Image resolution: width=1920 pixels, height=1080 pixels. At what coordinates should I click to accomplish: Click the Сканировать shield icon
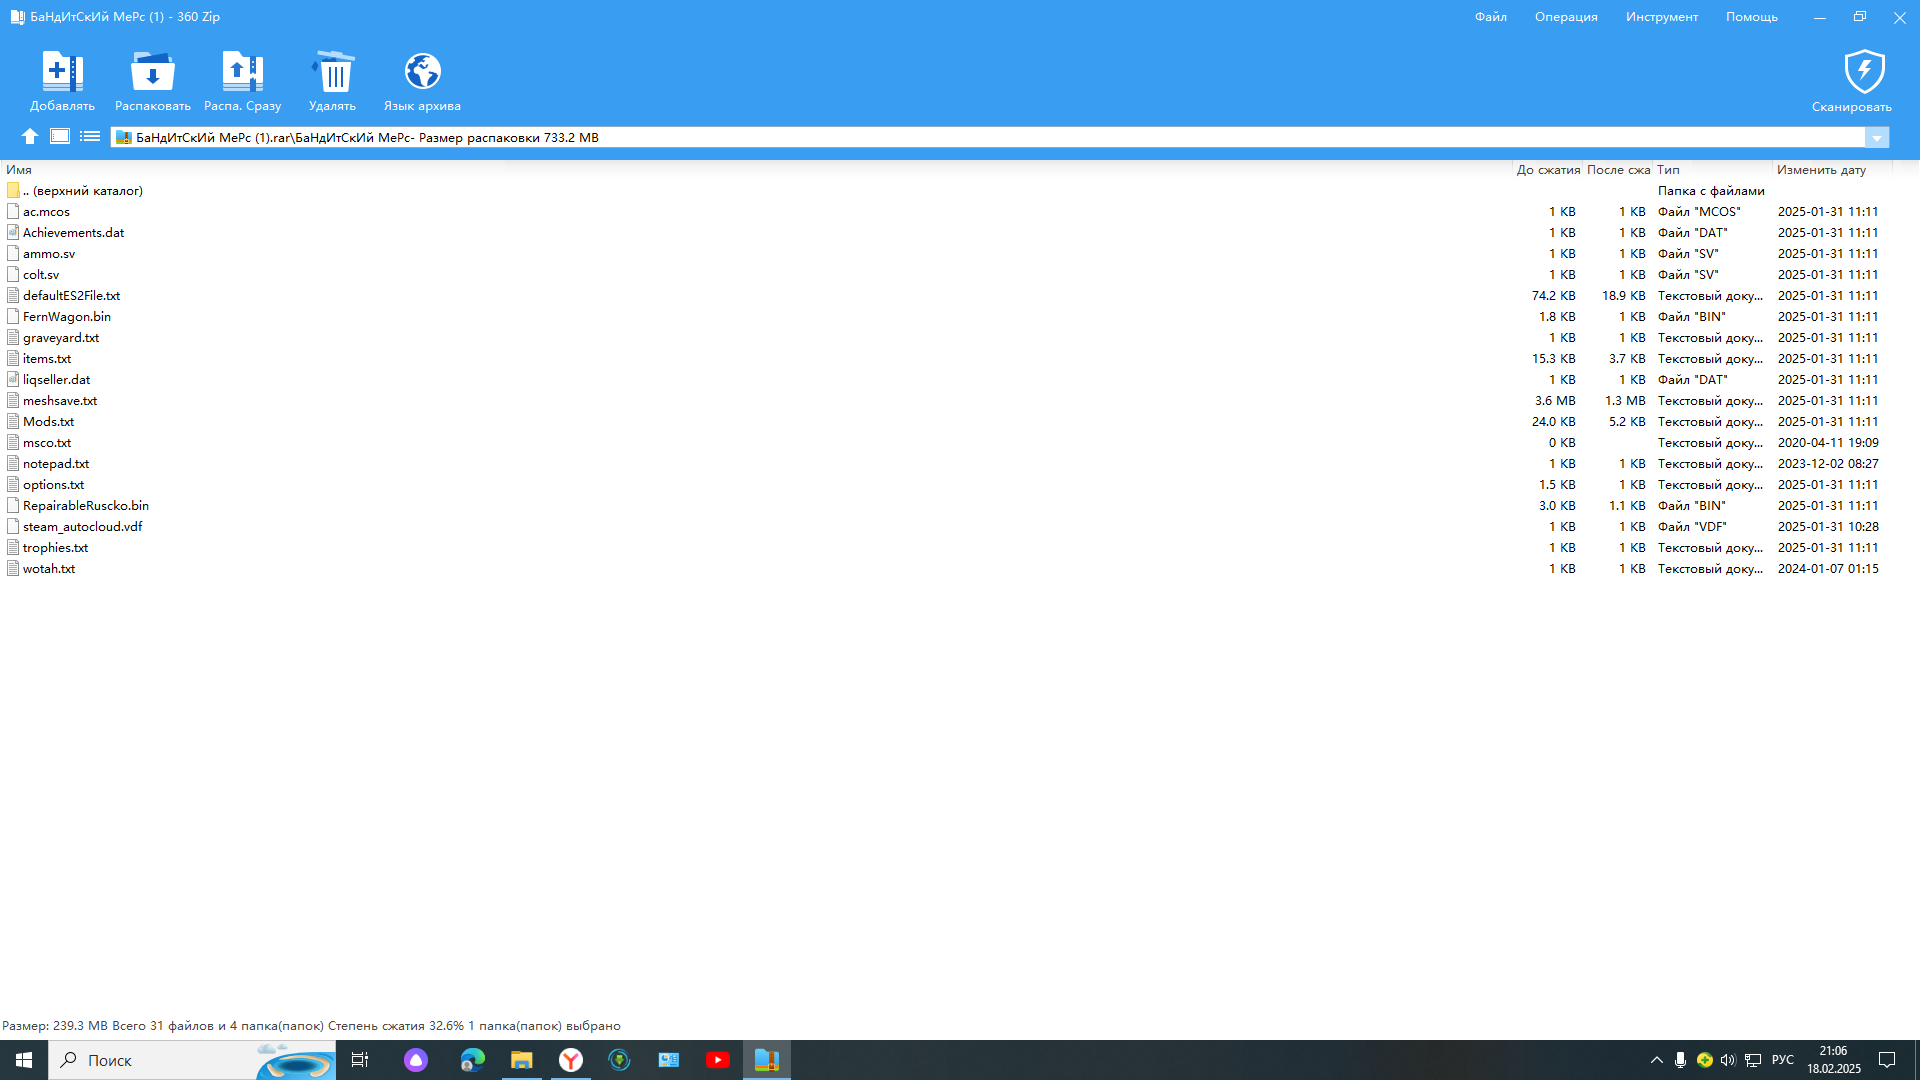pos(1864,72)
